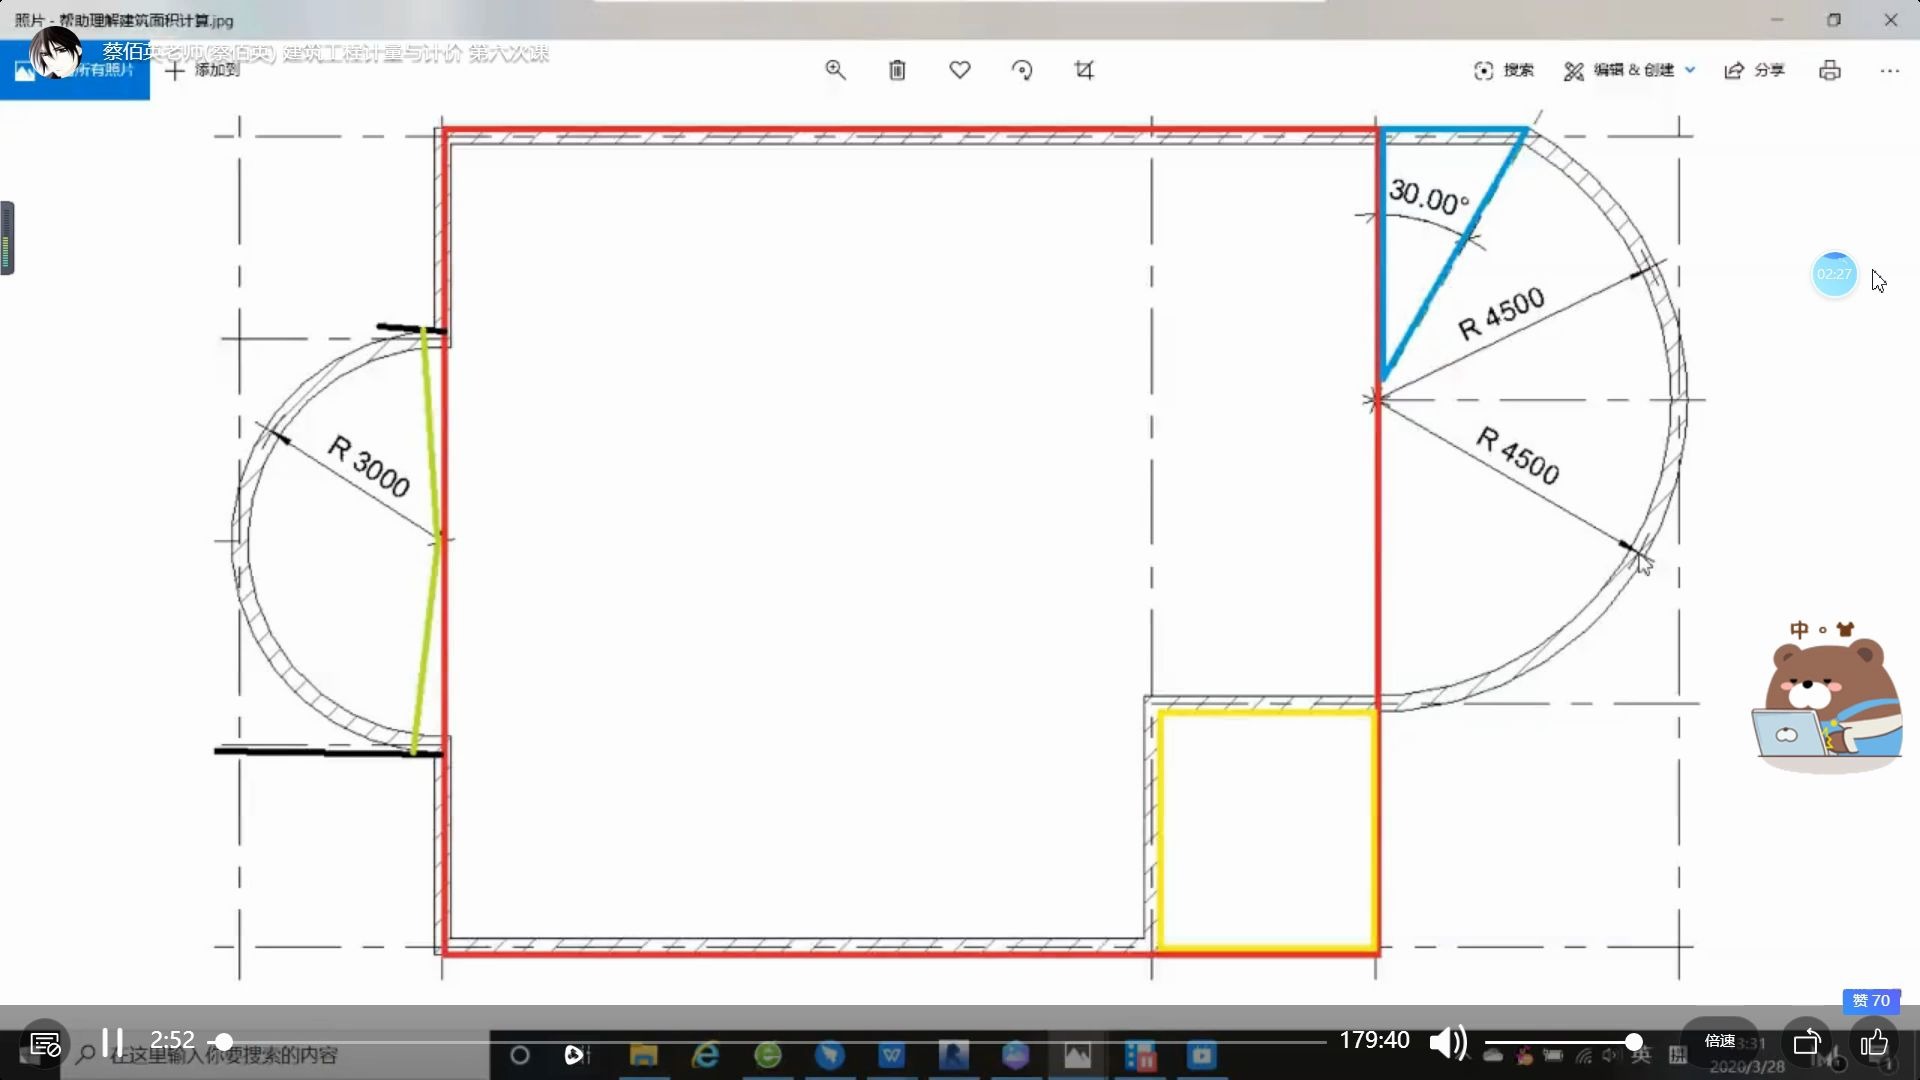Open the crop tool
The width and height of the screenshot is (1920, 1080).
click(1084, 70)
